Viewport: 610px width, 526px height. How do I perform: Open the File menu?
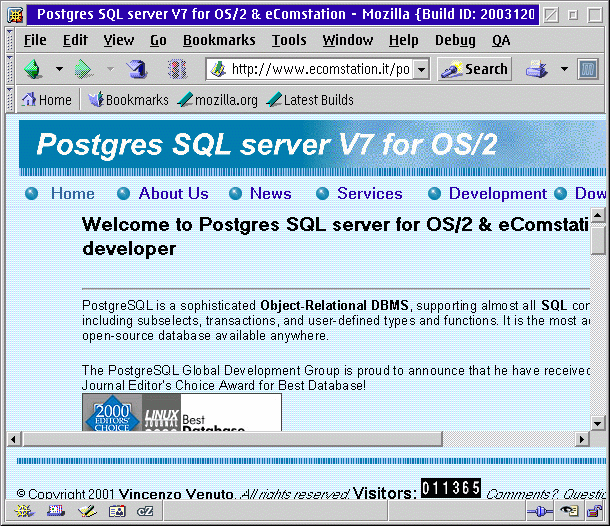[35, 40]
